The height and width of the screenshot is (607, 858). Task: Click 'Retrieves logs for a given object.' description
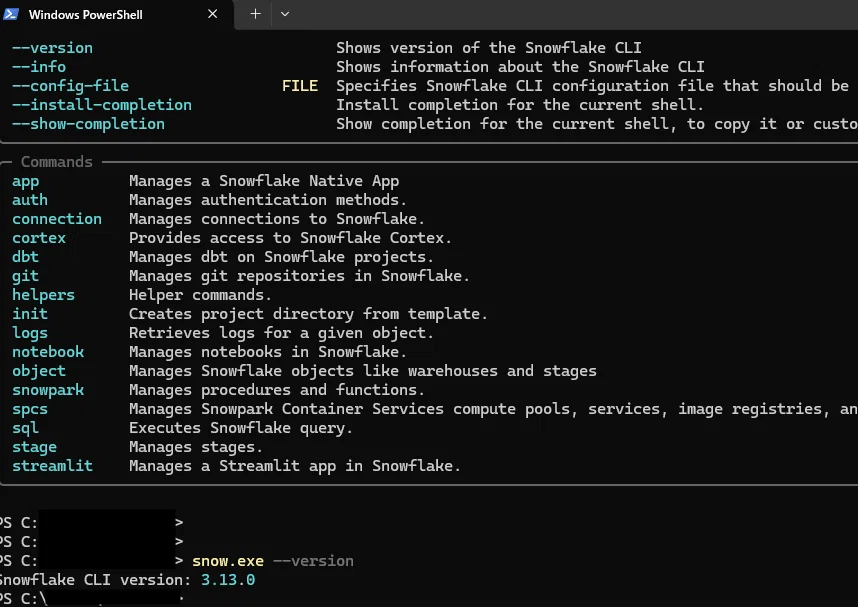[281, 333]
